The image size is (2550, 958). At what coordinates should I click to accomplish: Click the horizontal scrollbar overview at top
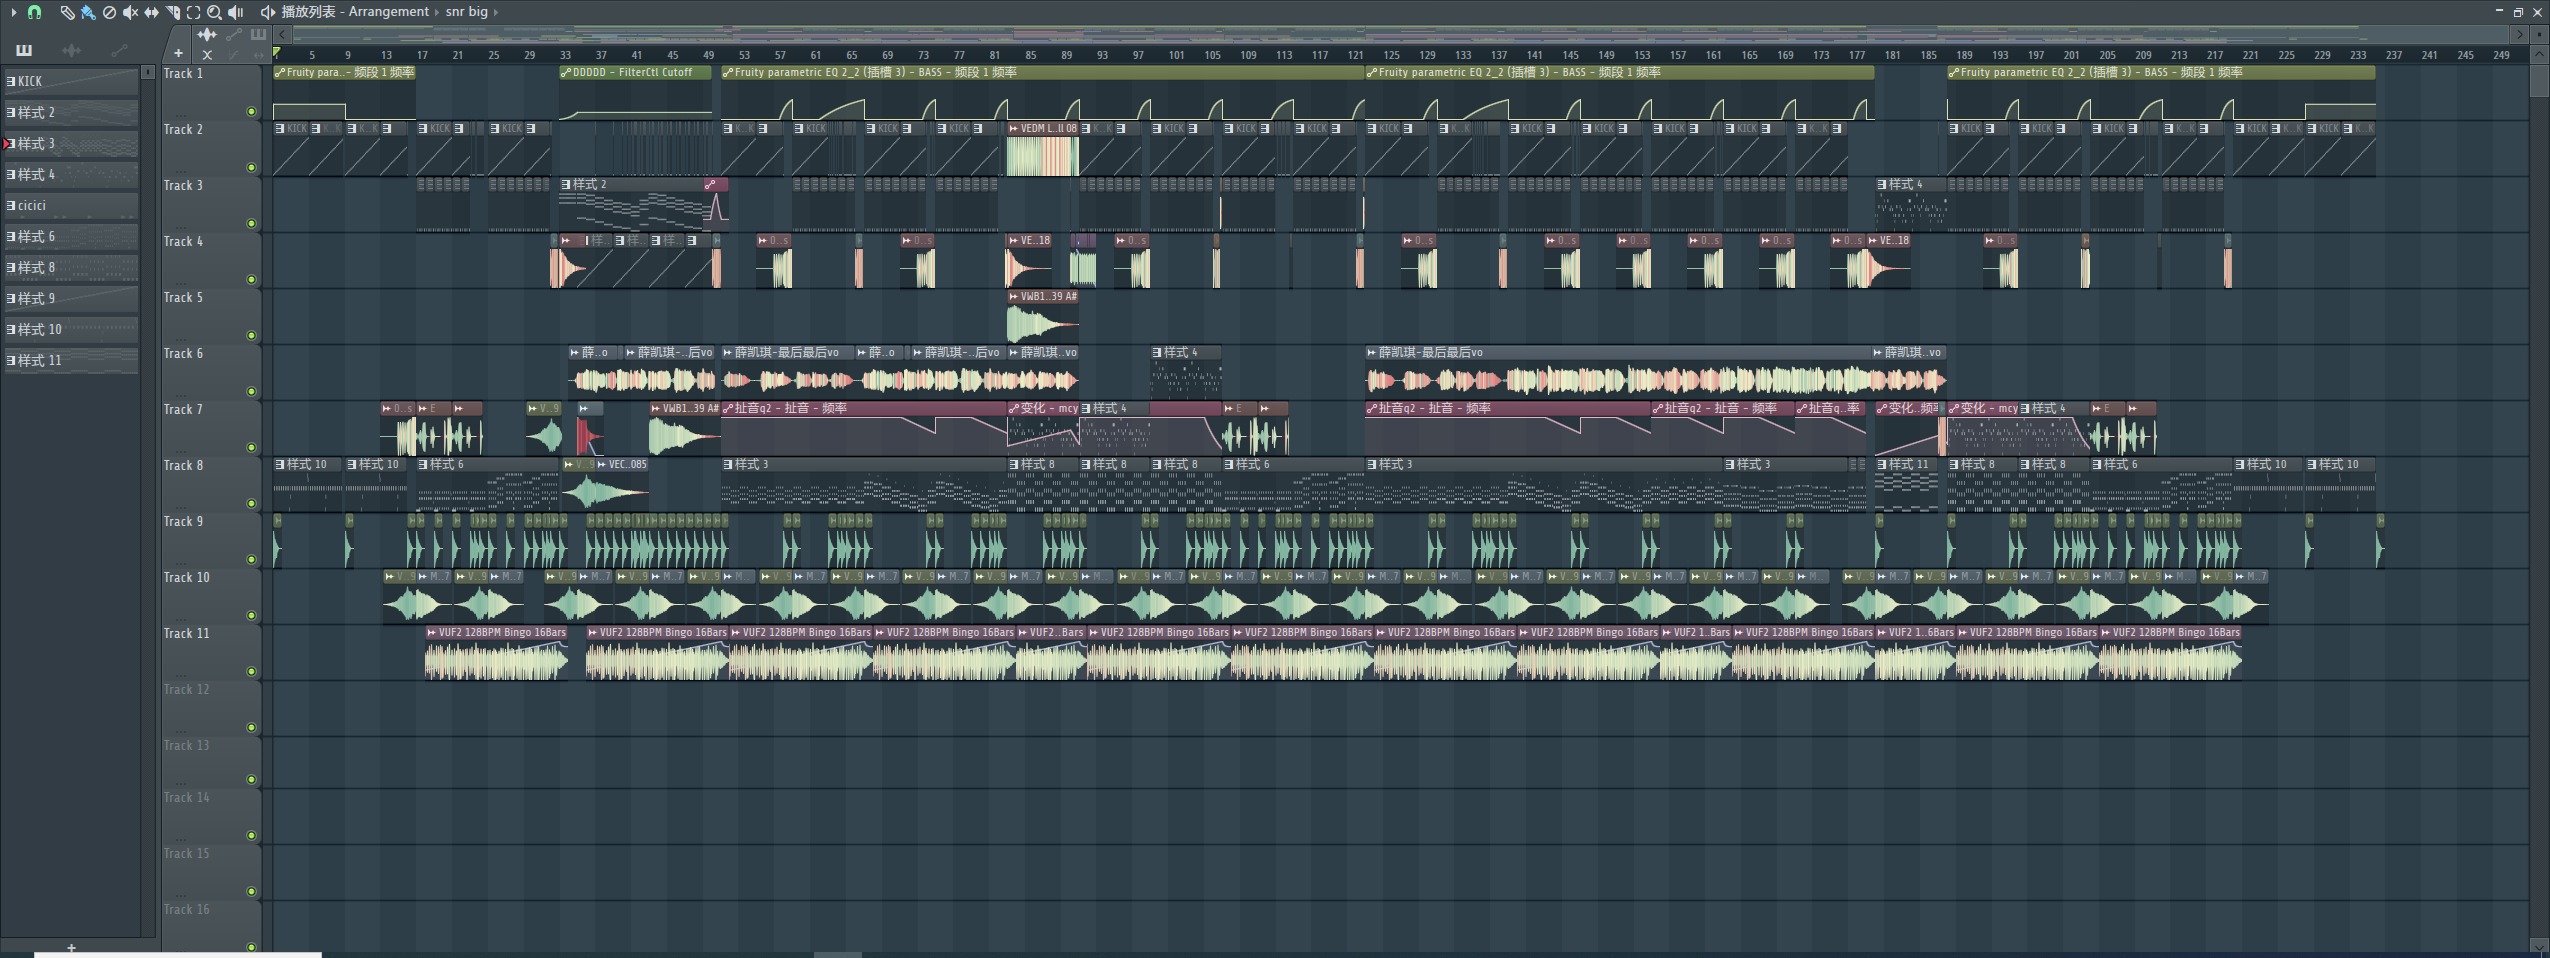pyautogui.click(x=1400, y=34)
